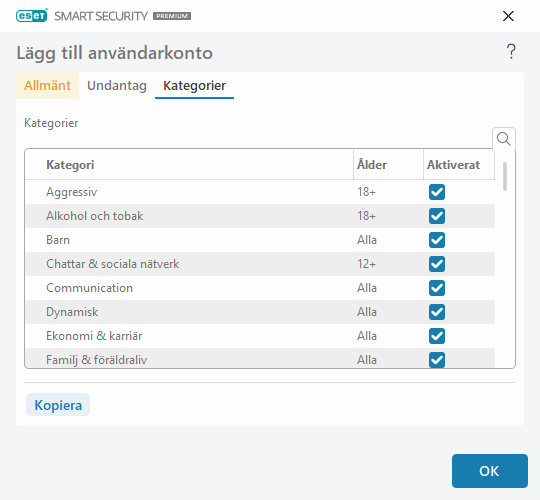
Task: Sort by the Kategori column header
Action: [189, 165]
